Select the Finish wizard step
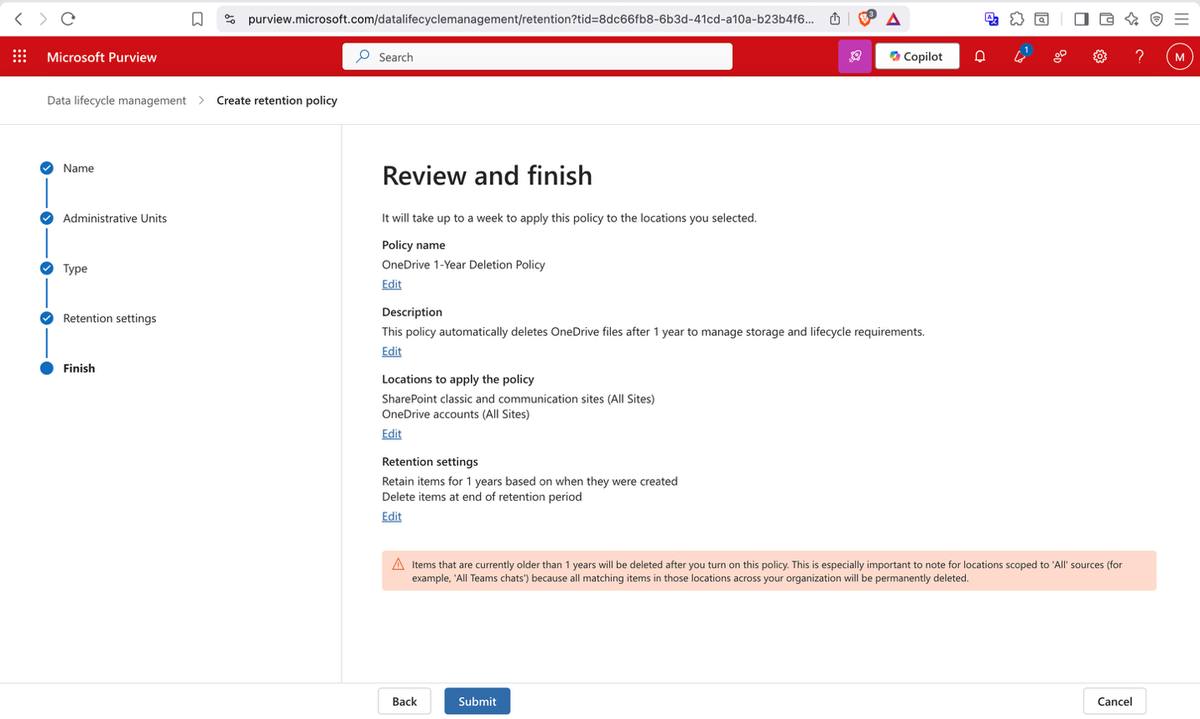Screen dimensions: 1200x719 point(79,368)
